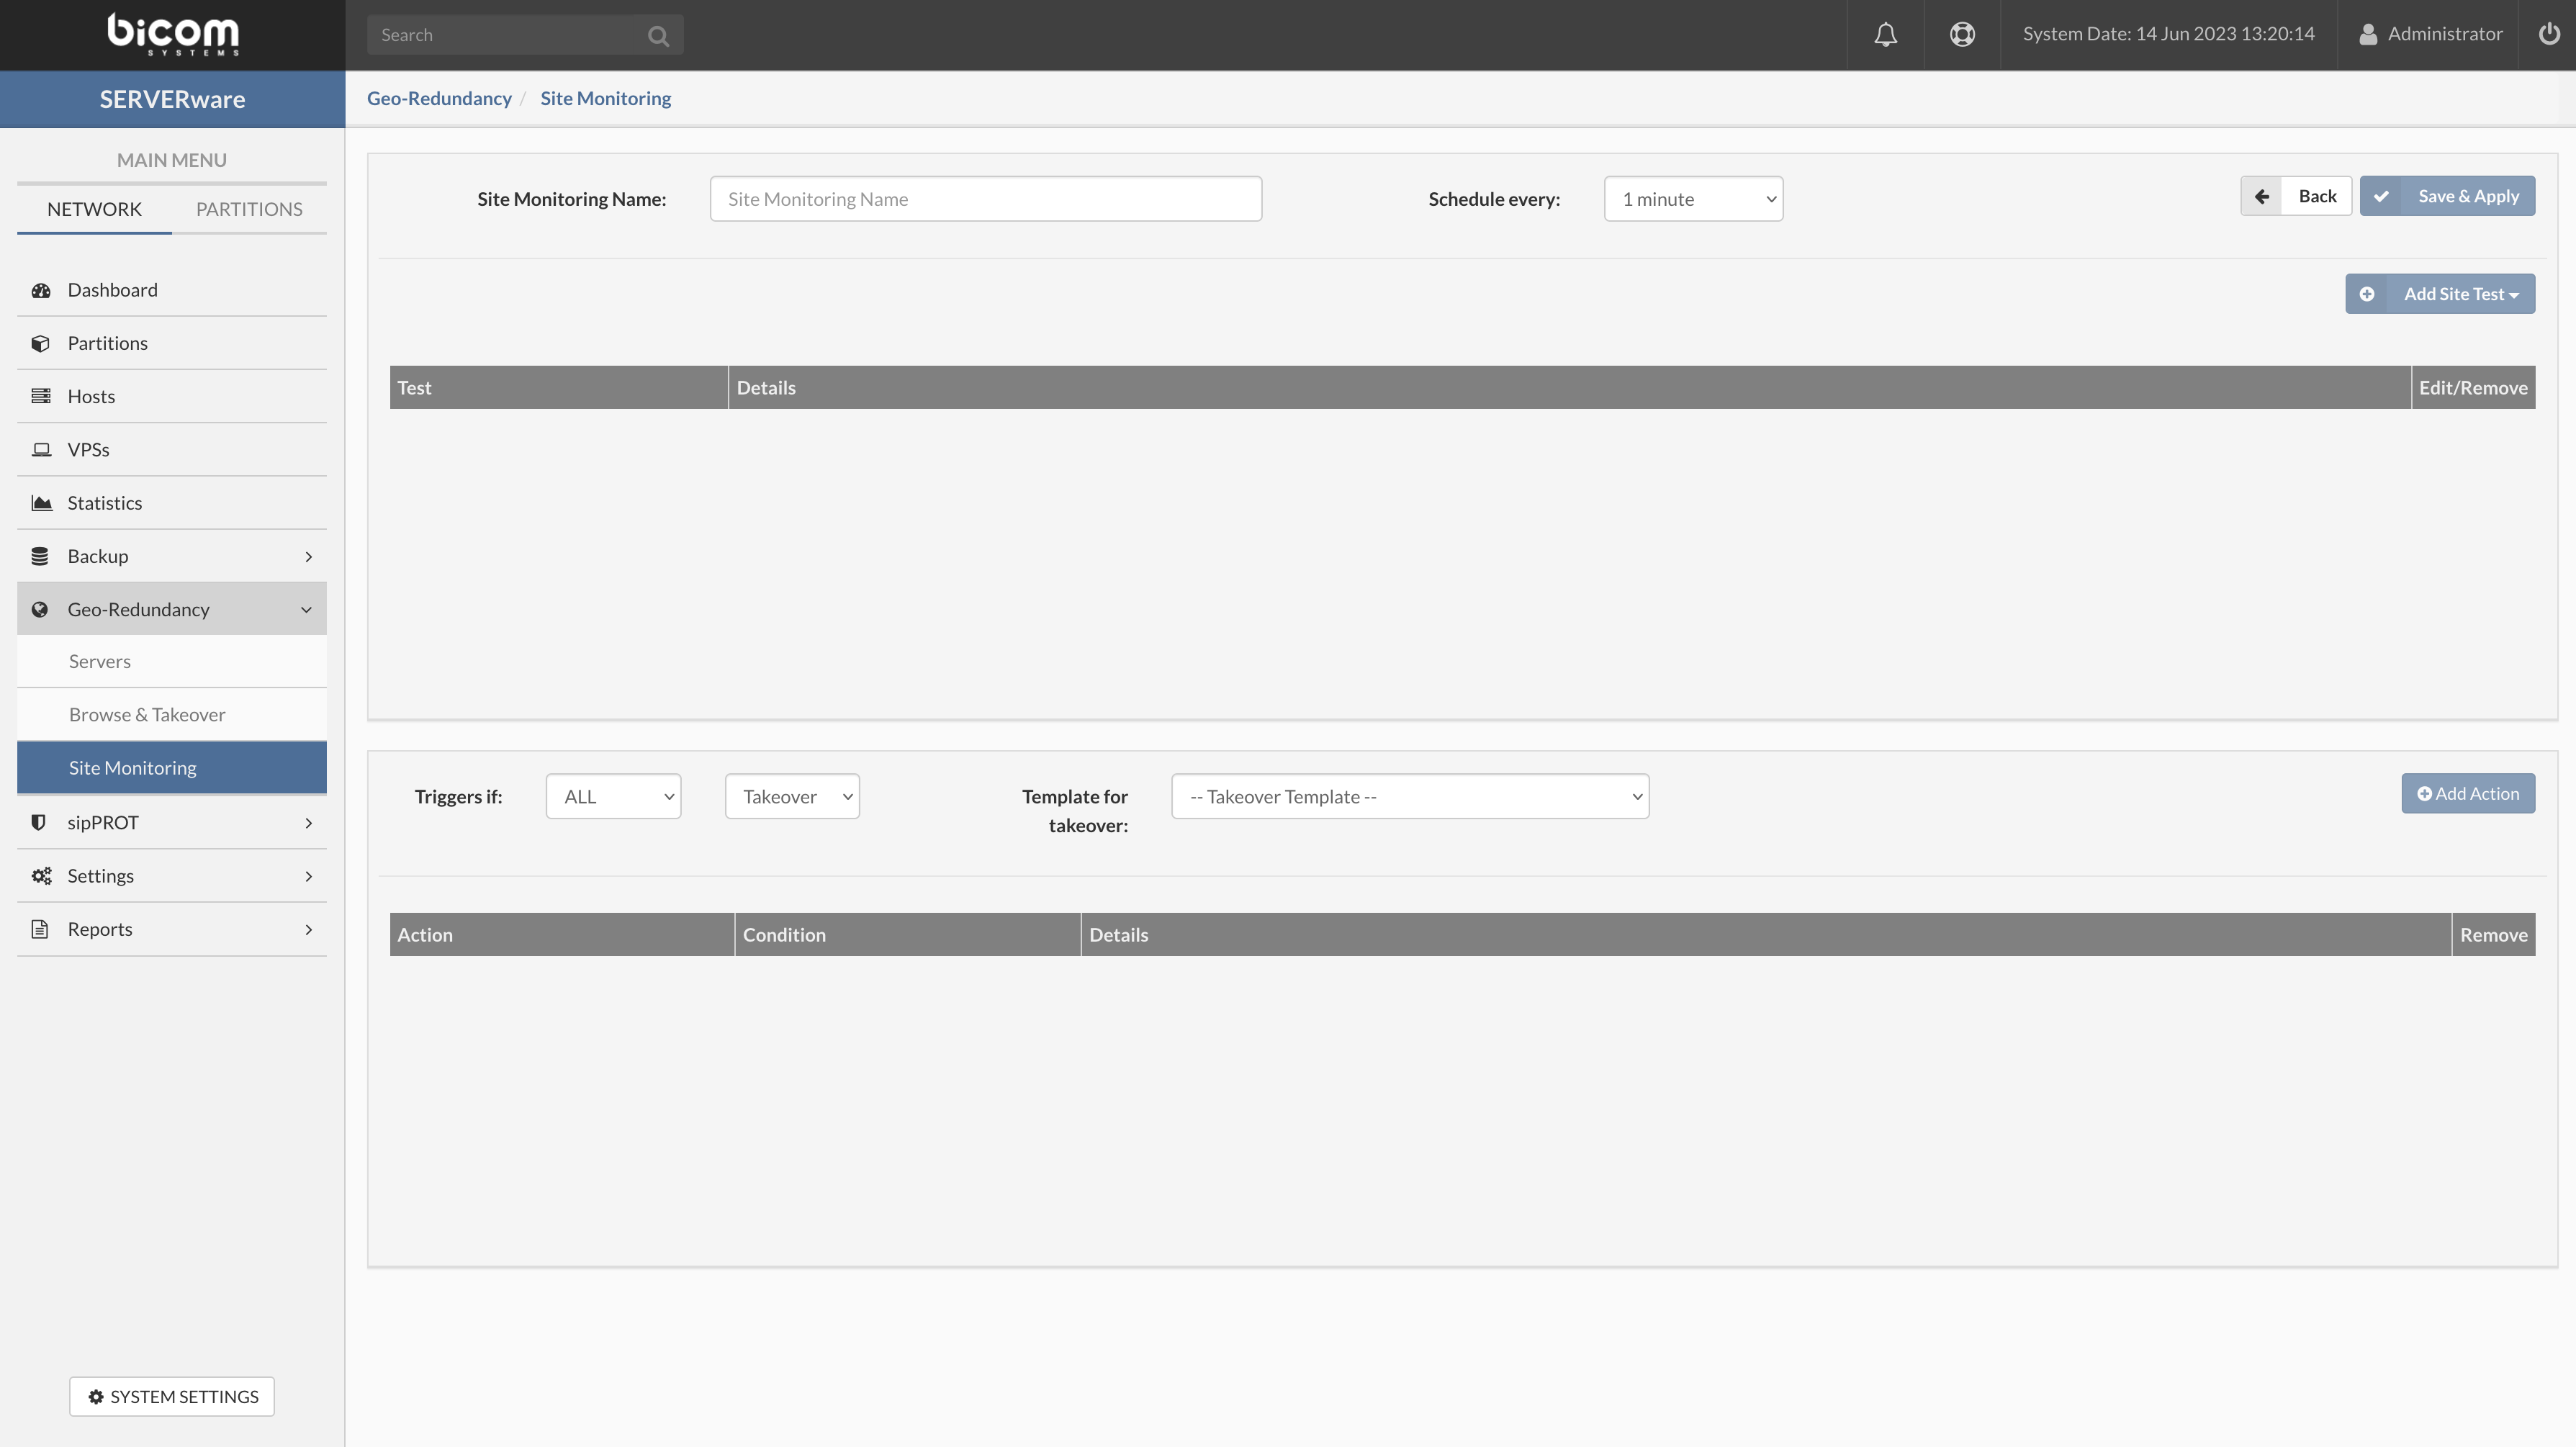Click the power logout icon
This screenshot has width=2576, height=1447.
2549,35
